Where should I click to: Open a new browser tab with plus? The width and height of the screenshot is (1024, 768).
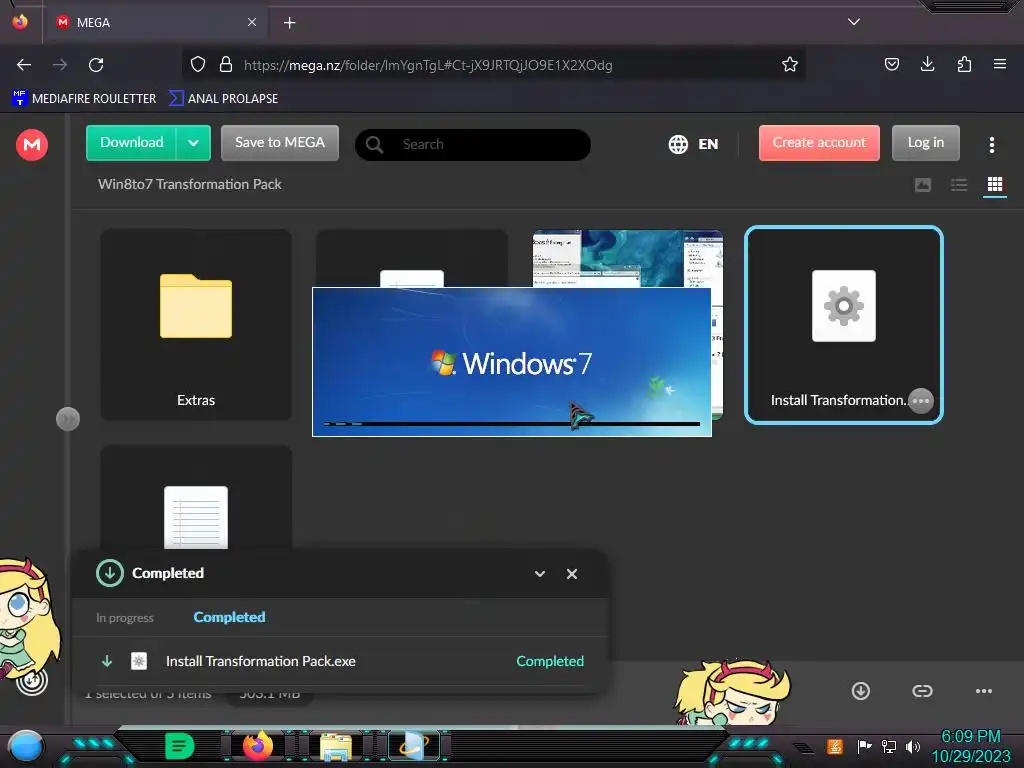click(289, 23)
